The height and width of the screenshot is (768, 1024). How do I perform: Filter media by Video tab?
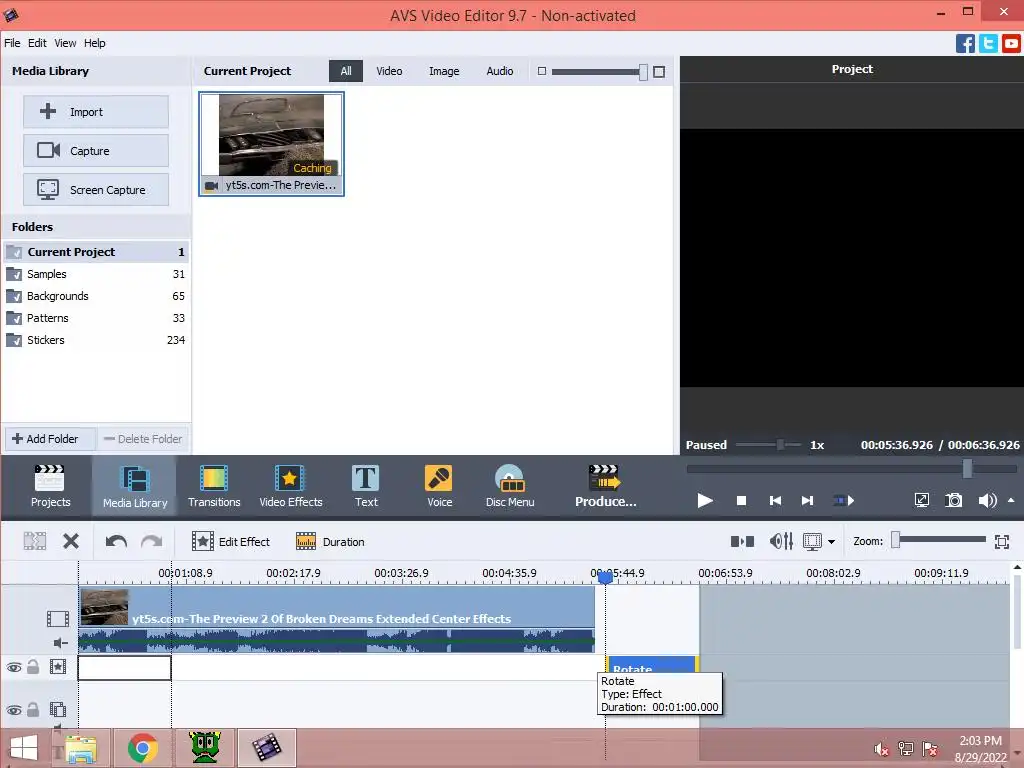coord(389,71)
